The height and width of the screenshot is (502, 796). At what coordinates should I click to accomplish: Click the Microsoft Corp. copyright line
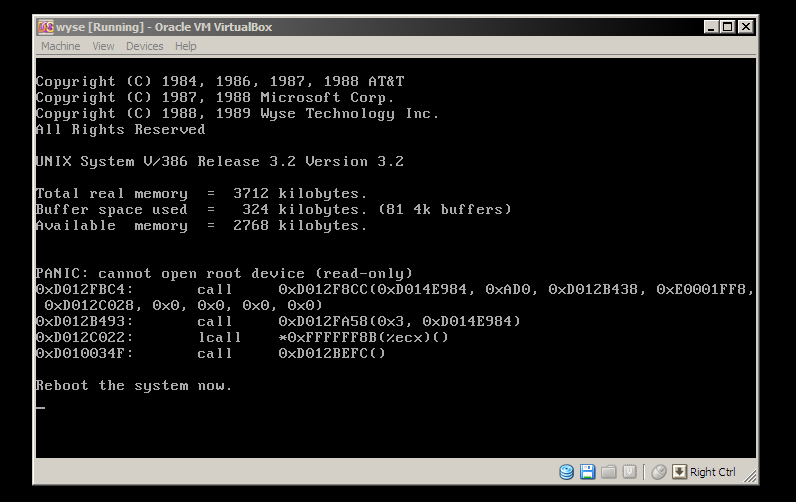[214, 97]
